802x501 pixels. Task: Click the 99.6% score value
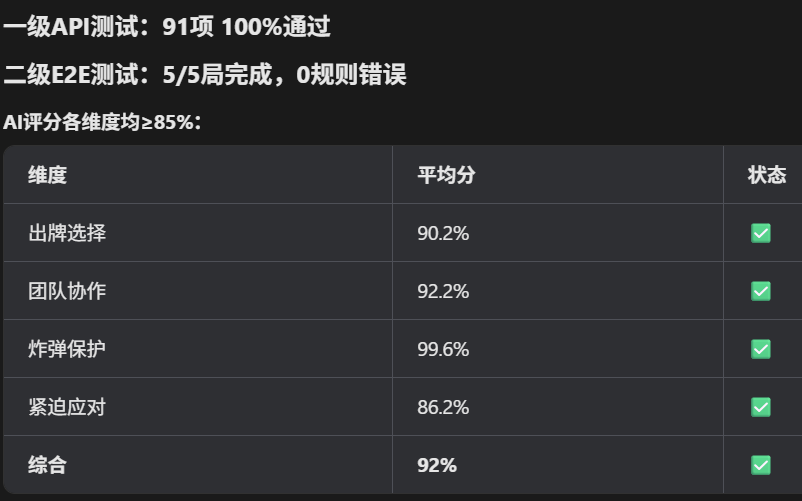click(443, 349)
